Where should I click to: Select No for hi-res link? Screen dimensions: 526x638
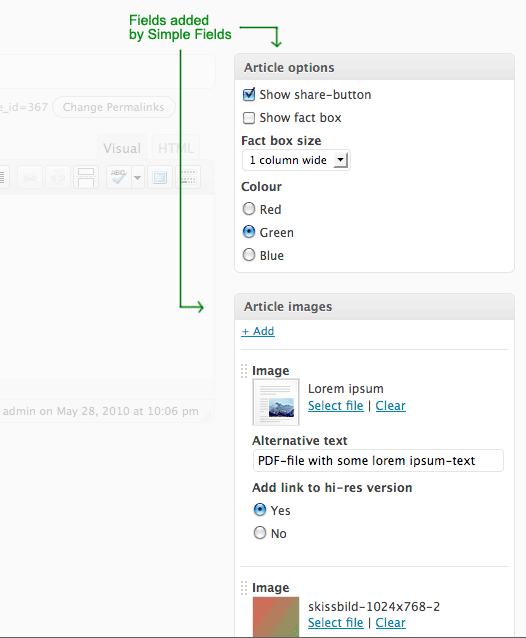(260, 533)
